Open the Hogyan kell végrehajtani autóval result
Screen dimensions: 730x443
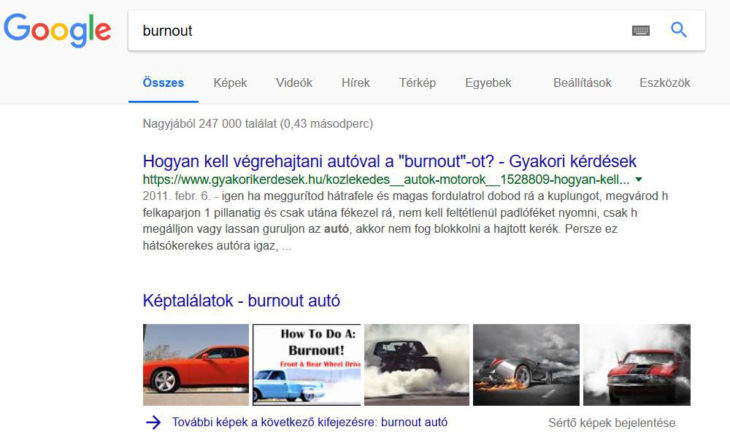(x=389, y=161)
